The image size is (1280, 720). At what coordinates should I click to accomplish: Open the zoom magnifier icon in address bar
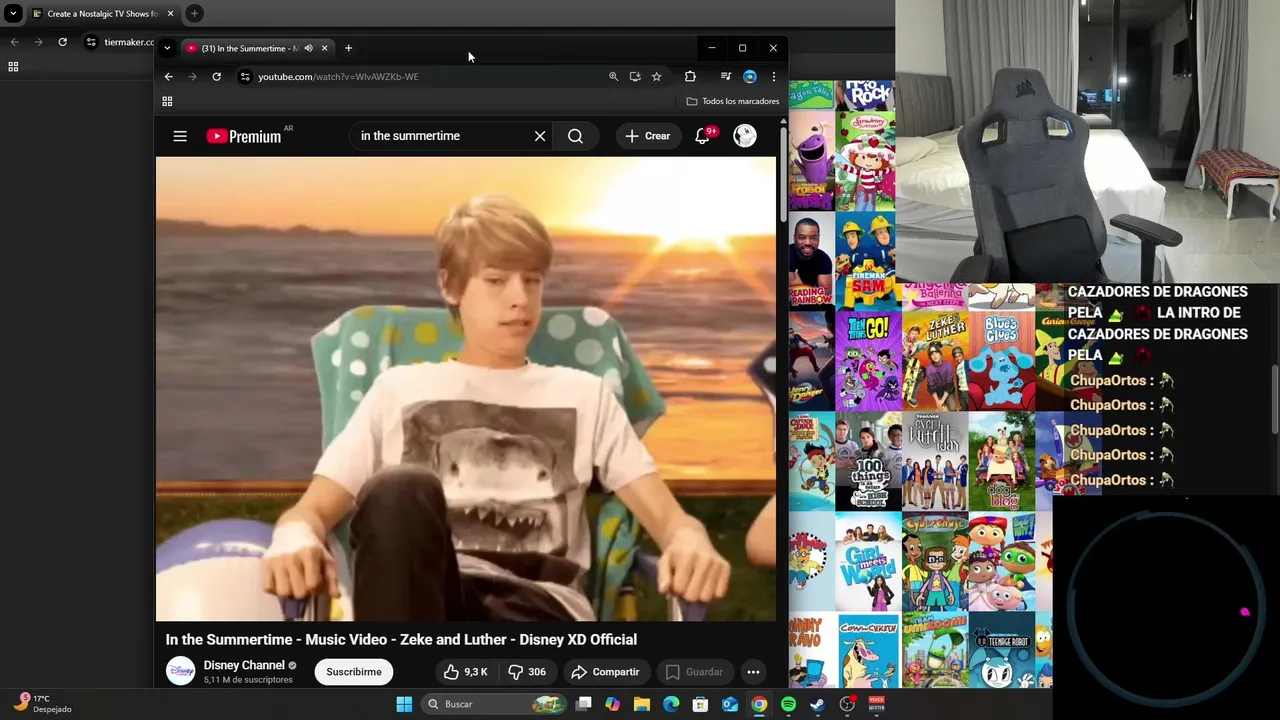click(614, 76)
